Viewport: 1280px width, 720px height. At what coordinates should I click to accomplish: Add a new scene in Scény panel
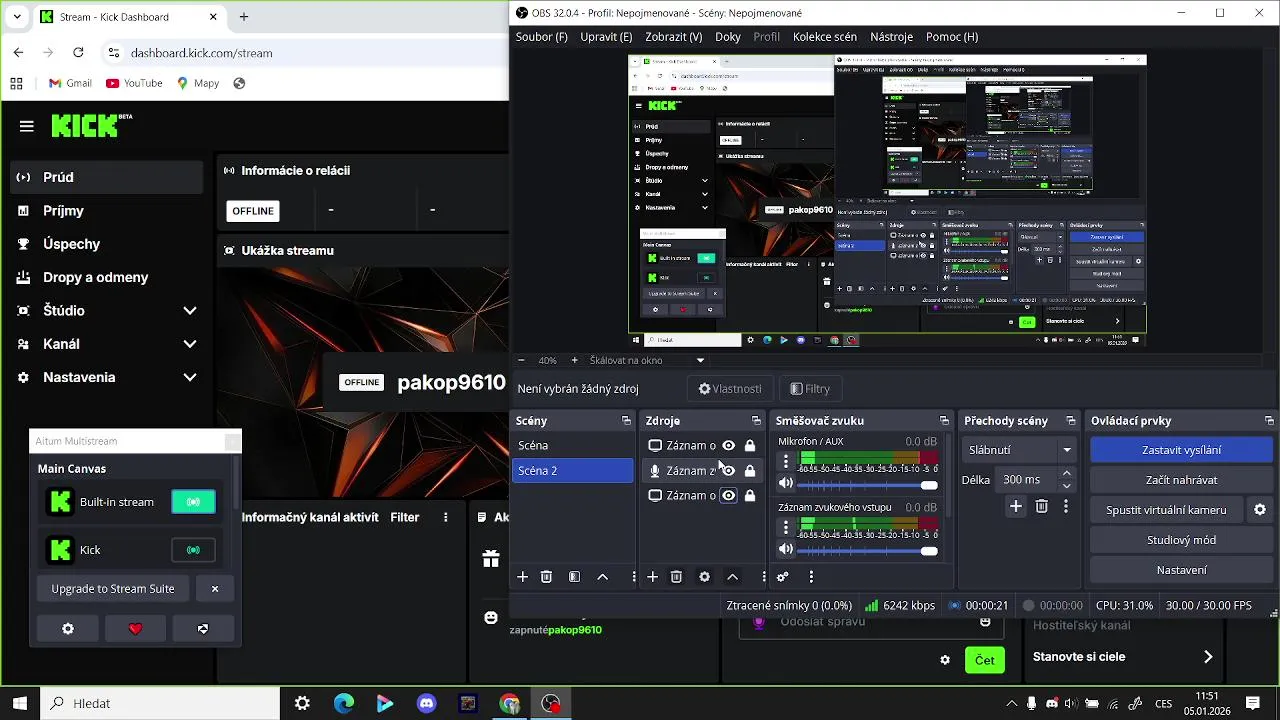pyautogui.click(x=522, y=577)
